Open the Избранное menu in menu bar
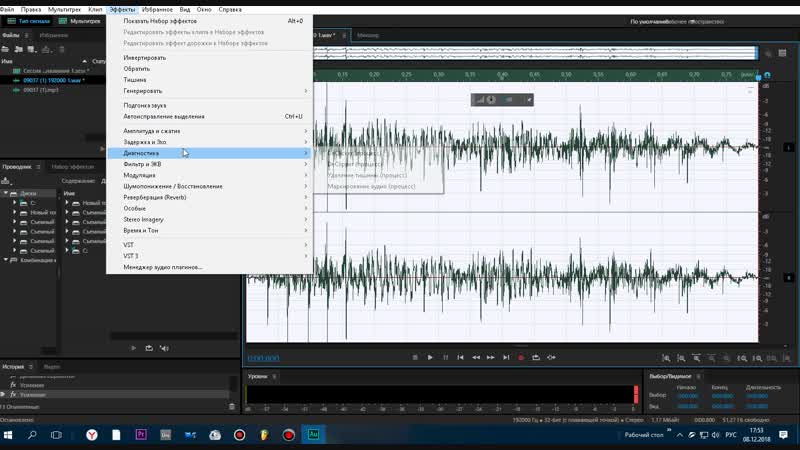800x450 pixels. [157, 9]
